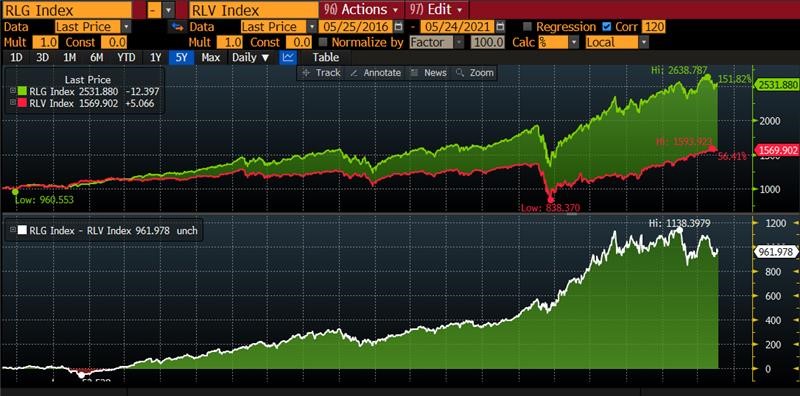Activate the Zoom magnifier tool
Screen dimensions: 800x396
pyautogui.click(x=475, y=73)
